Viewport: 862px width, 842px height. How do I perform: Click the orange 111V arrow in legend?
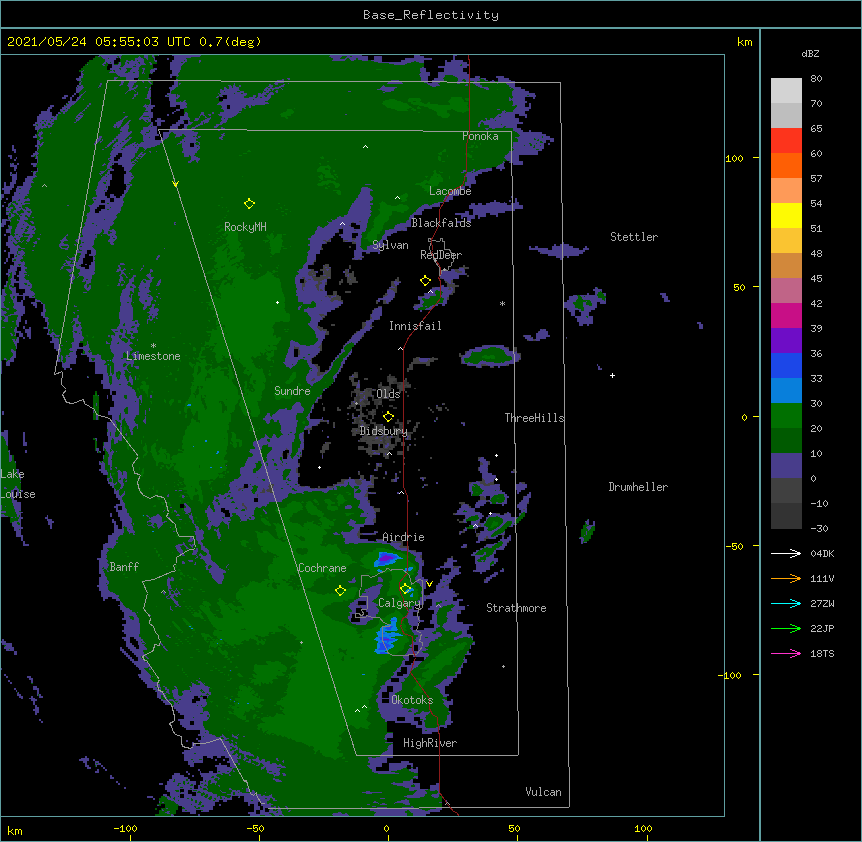(786, 578)
